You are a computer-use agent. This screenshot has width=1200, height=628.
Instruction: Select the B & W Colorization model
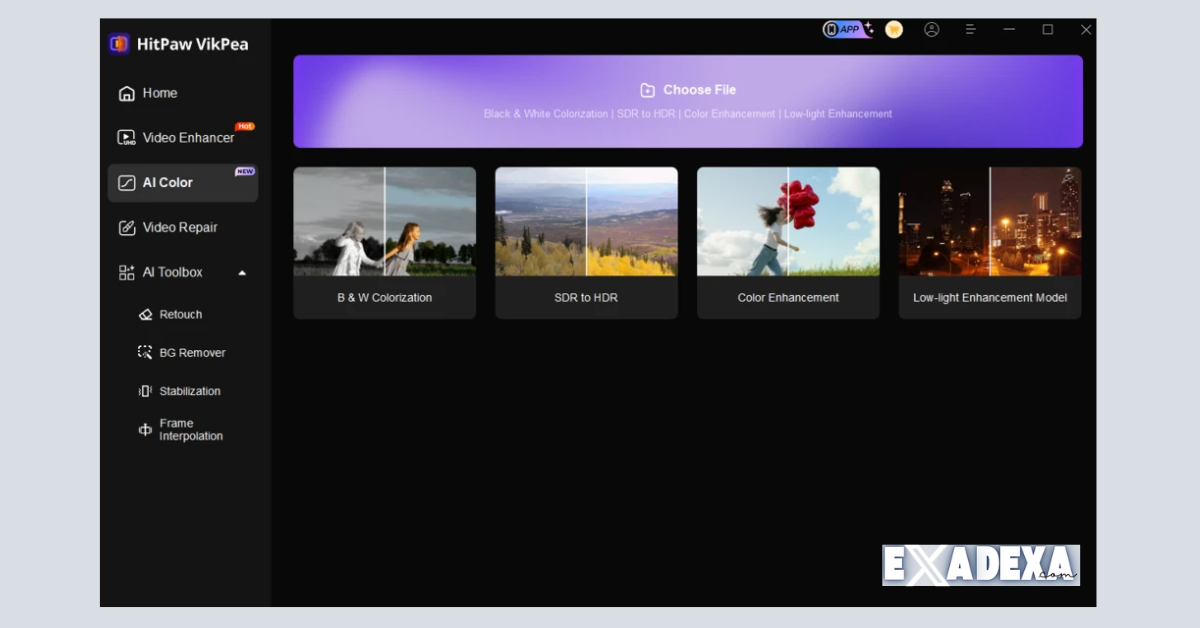pos(384,242)
